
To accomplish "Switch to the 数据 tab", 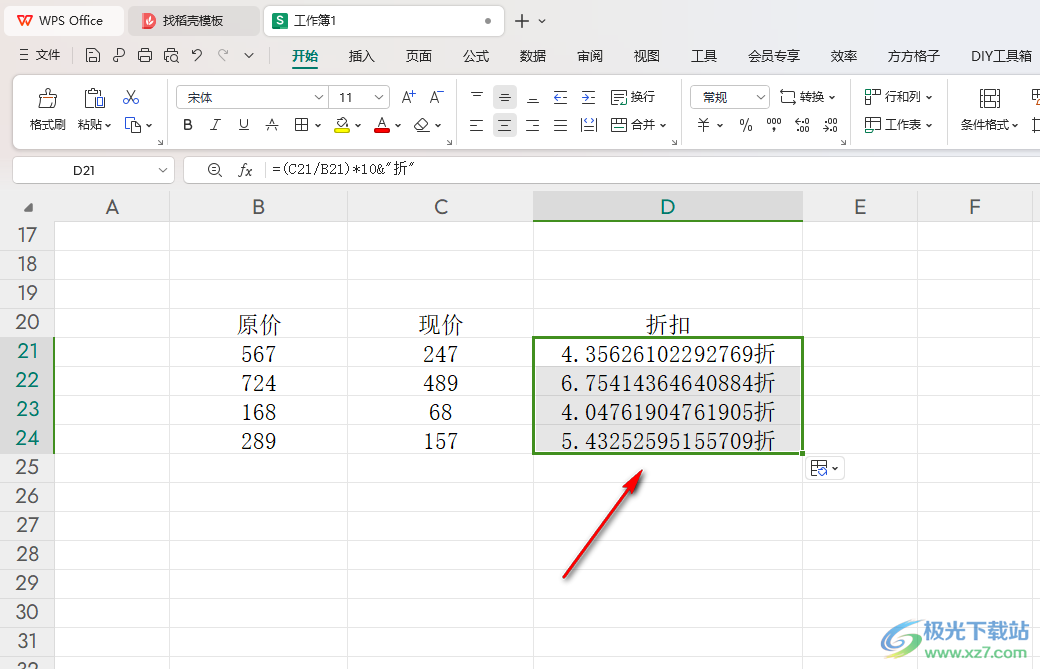I will (x=533, y=56).
